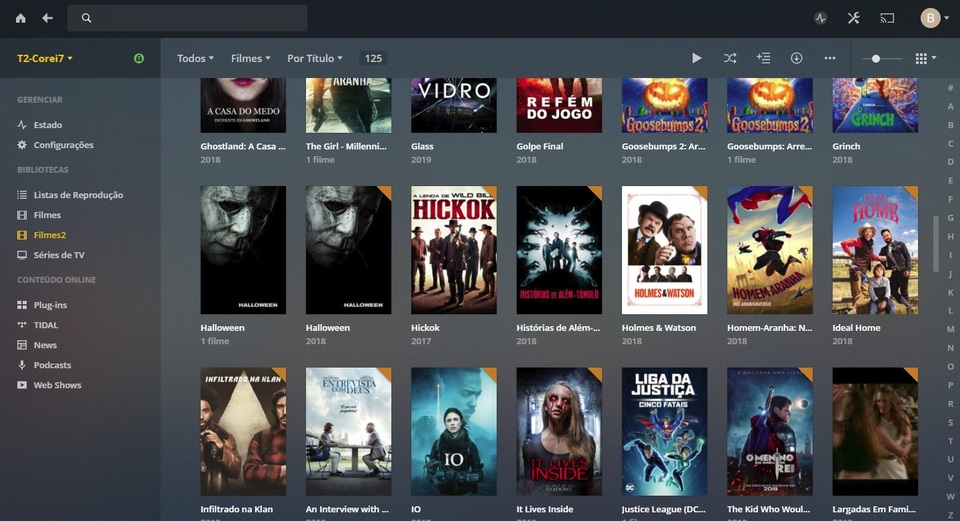Image resolution: width=960 pixels, height=521 pixels.
Task: Click the Configurações gear icon
Action: coord(22,145)
